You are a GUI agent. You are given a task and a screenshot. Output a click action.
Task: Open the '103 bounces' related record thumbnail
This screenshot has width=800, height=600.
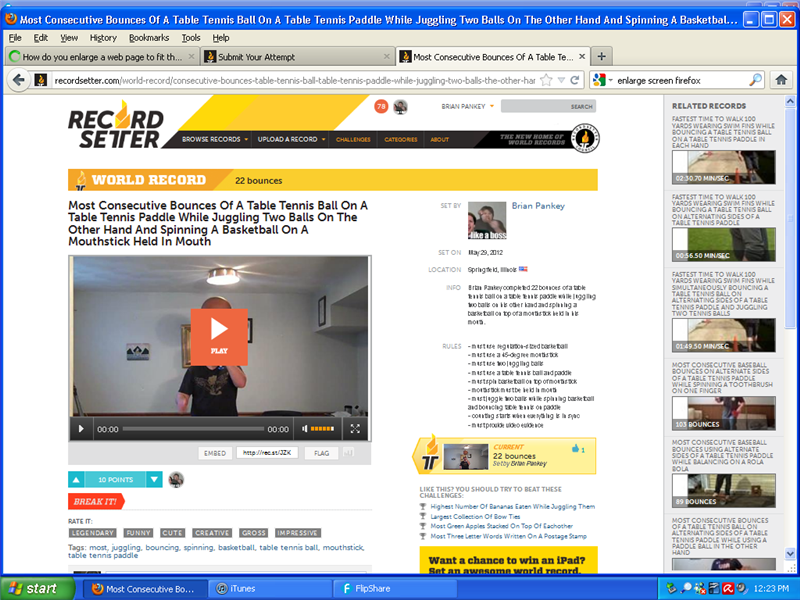coord(723,413)
